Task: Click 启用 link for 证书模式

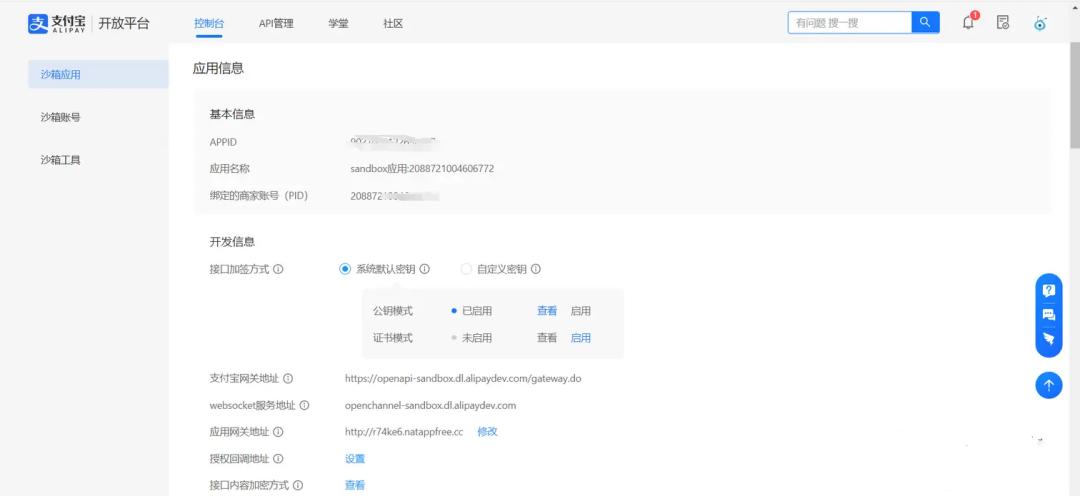Action: click(x=581, y=338)
